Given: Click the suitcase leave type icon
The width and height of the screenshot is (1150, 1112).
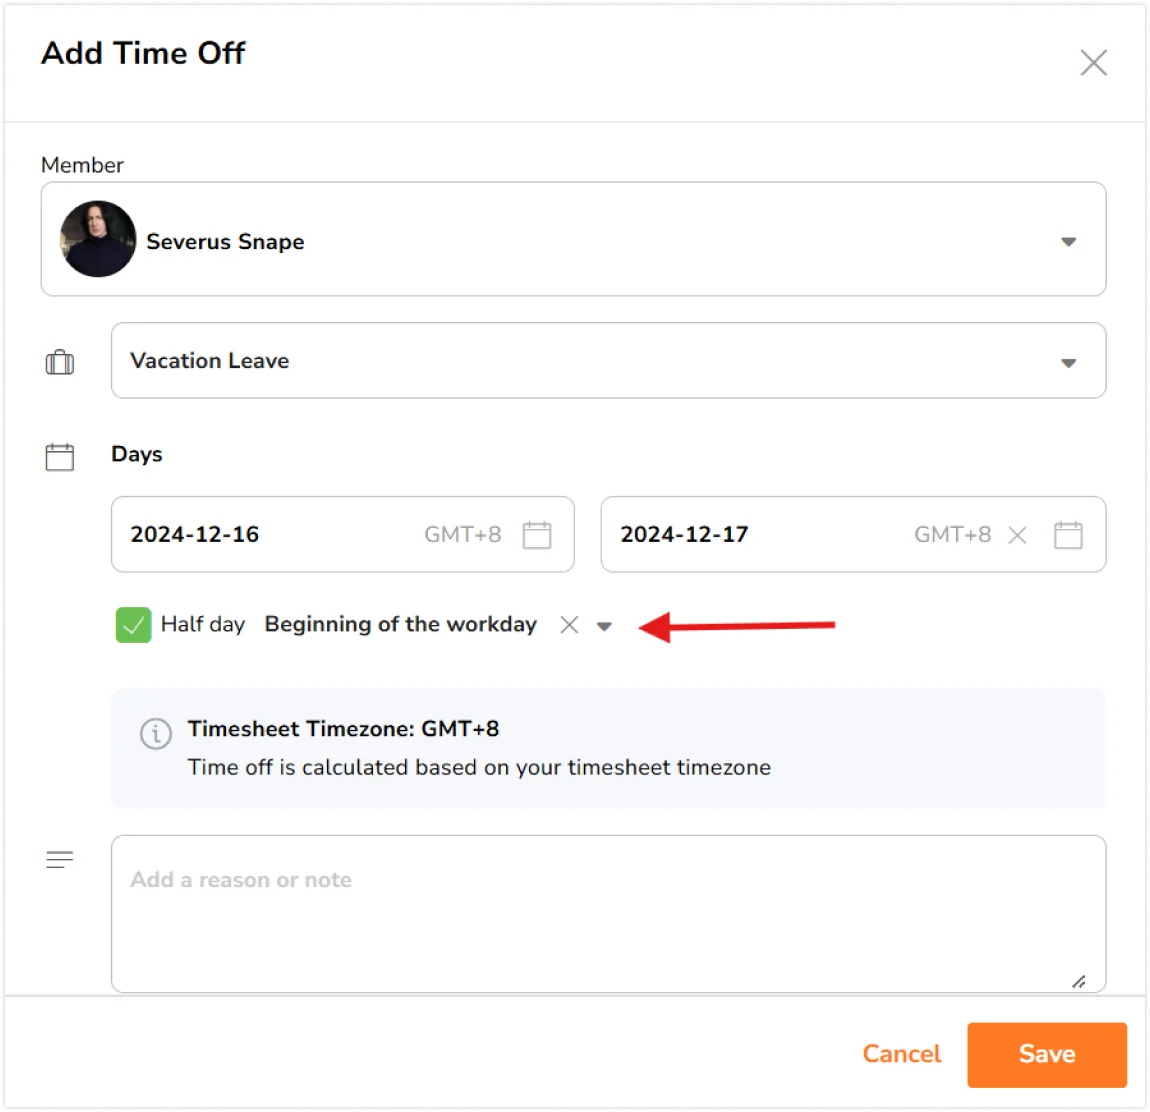Looking at the screenshot, I should tap(59, 362).
